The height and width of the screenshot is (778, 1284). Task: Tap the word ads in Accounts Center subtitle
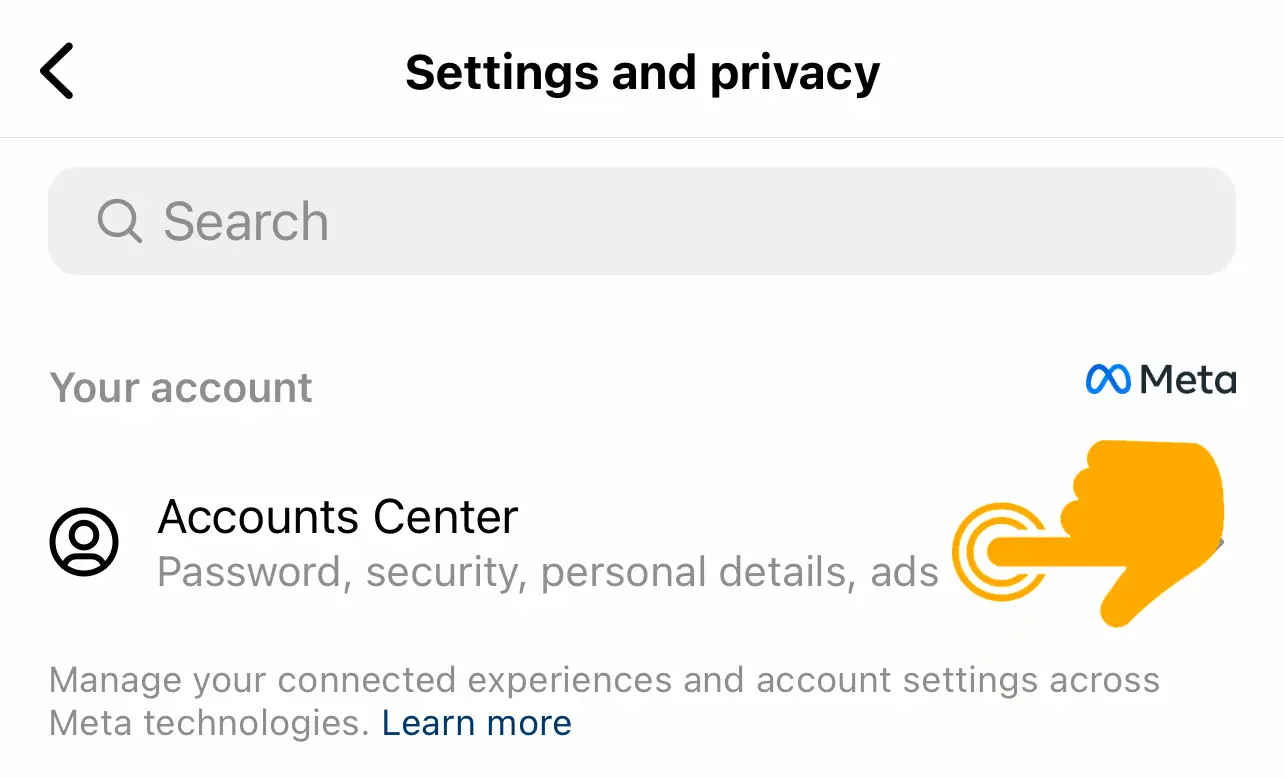[905, 573]
